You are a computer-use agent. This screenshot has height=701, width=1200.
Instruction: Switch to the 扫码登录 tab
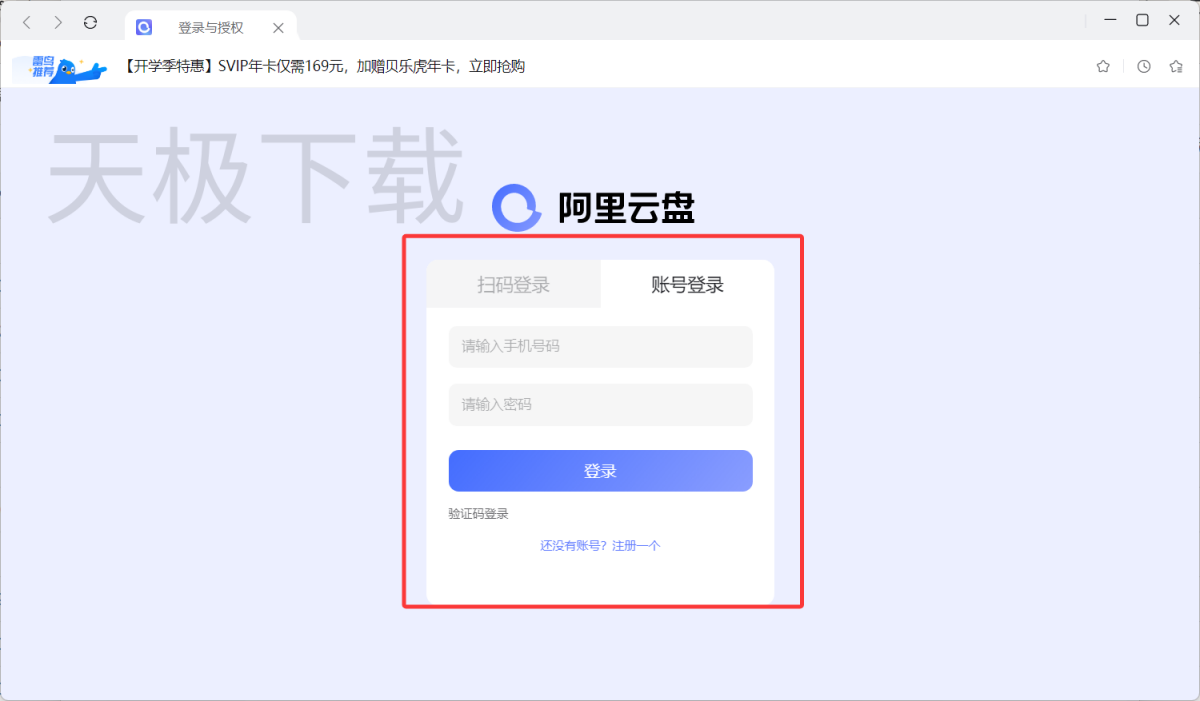pyautogui.click(x=514, y=285)
